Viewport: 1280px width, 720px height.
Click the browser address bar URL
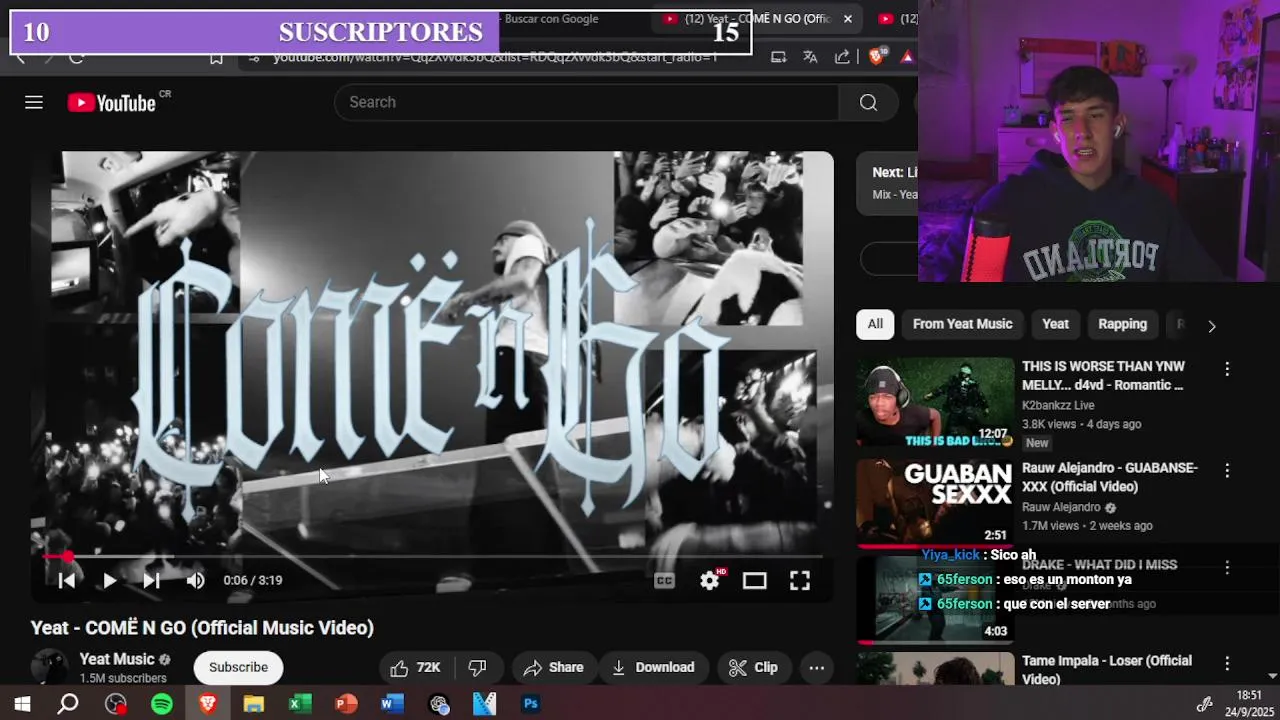click(x=495, y=57)
